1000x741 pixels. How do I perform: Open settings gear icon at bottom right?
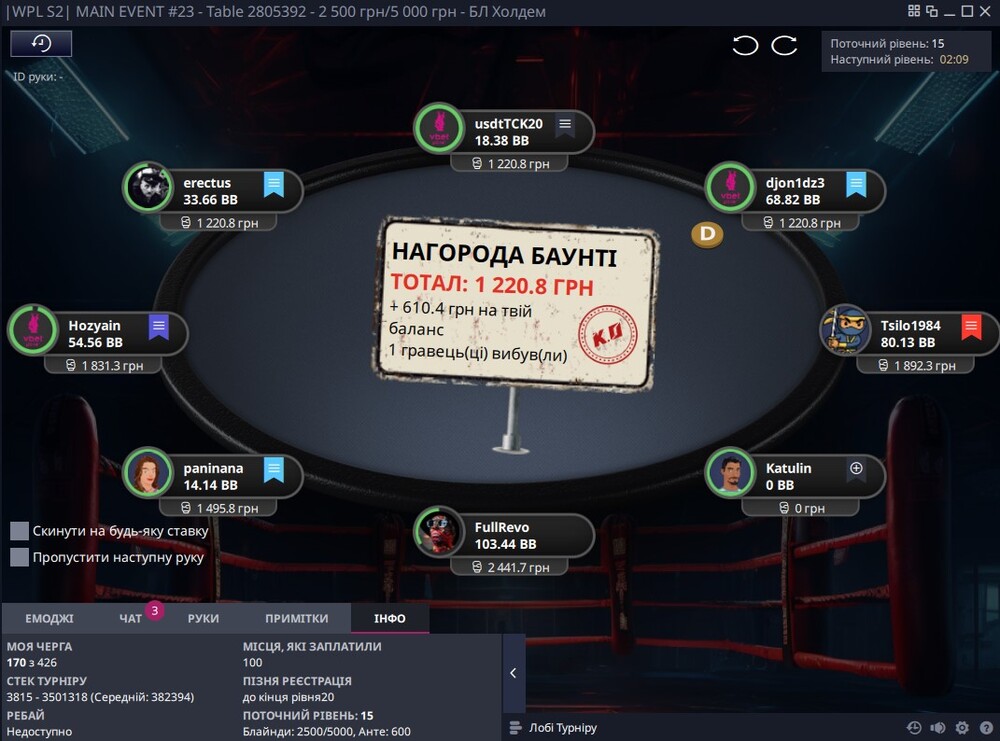coord(962,728)
